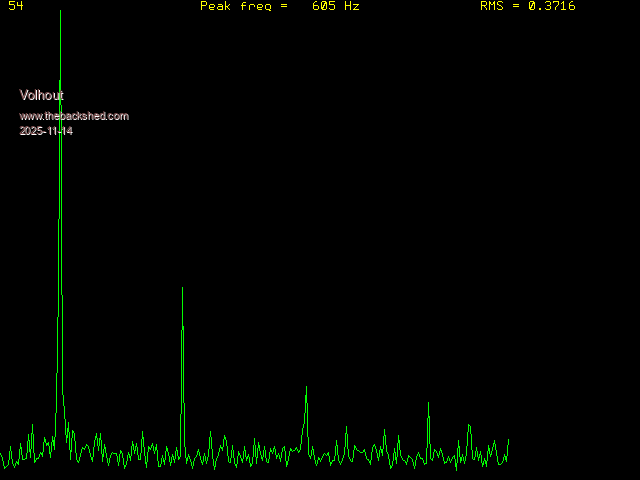Select the 605 peak frequency value

(323, 6)
